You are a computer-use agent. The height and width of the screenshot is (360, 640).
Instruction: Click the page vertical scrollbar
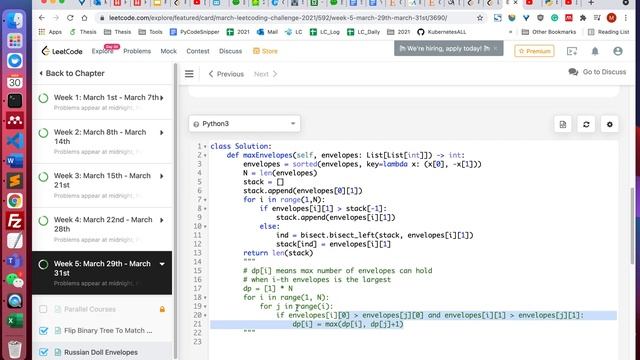click(632, 225)
